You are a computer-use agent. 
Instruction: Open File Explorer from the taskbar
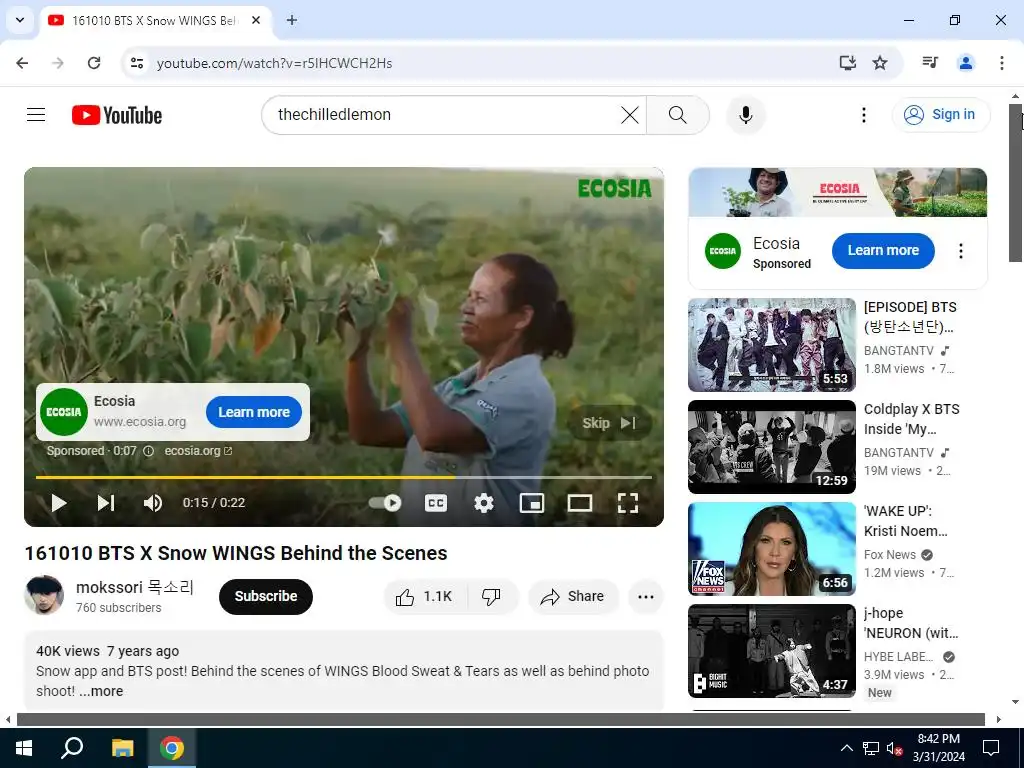[122, 748]
